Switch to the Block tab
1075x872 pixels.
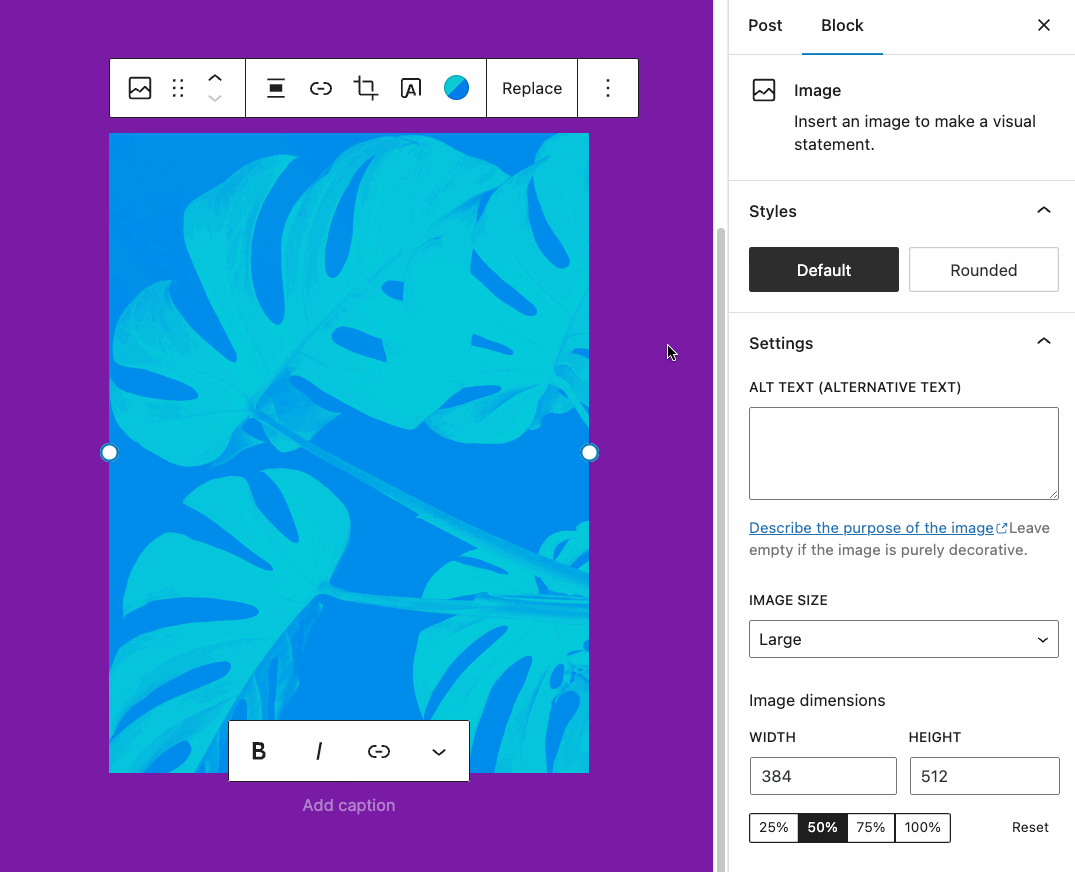pos(842,25)
